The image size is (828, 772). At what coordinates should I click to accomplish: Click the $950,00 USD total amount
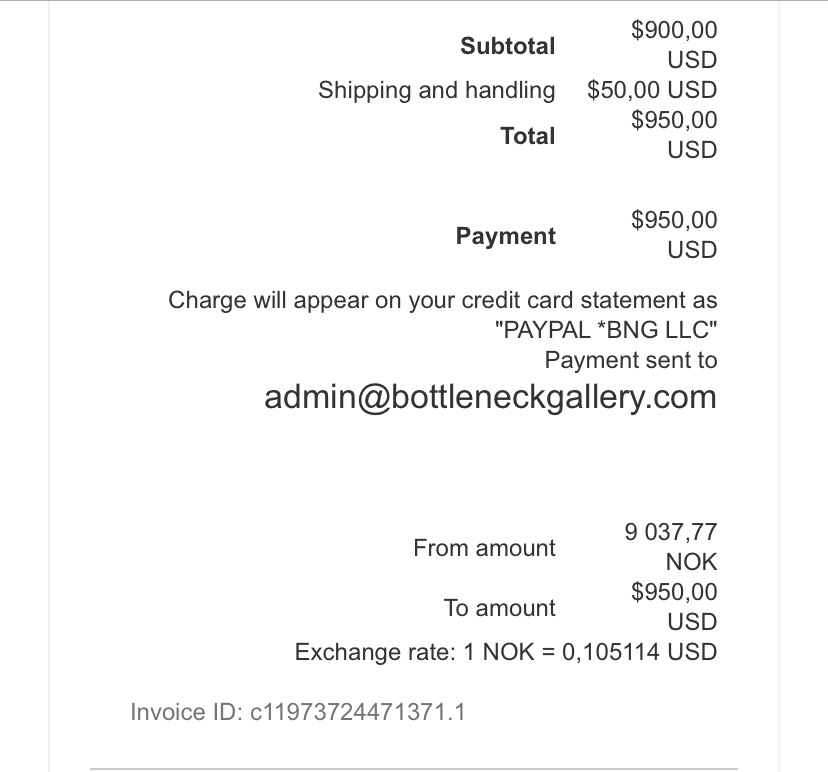(674, 135)
